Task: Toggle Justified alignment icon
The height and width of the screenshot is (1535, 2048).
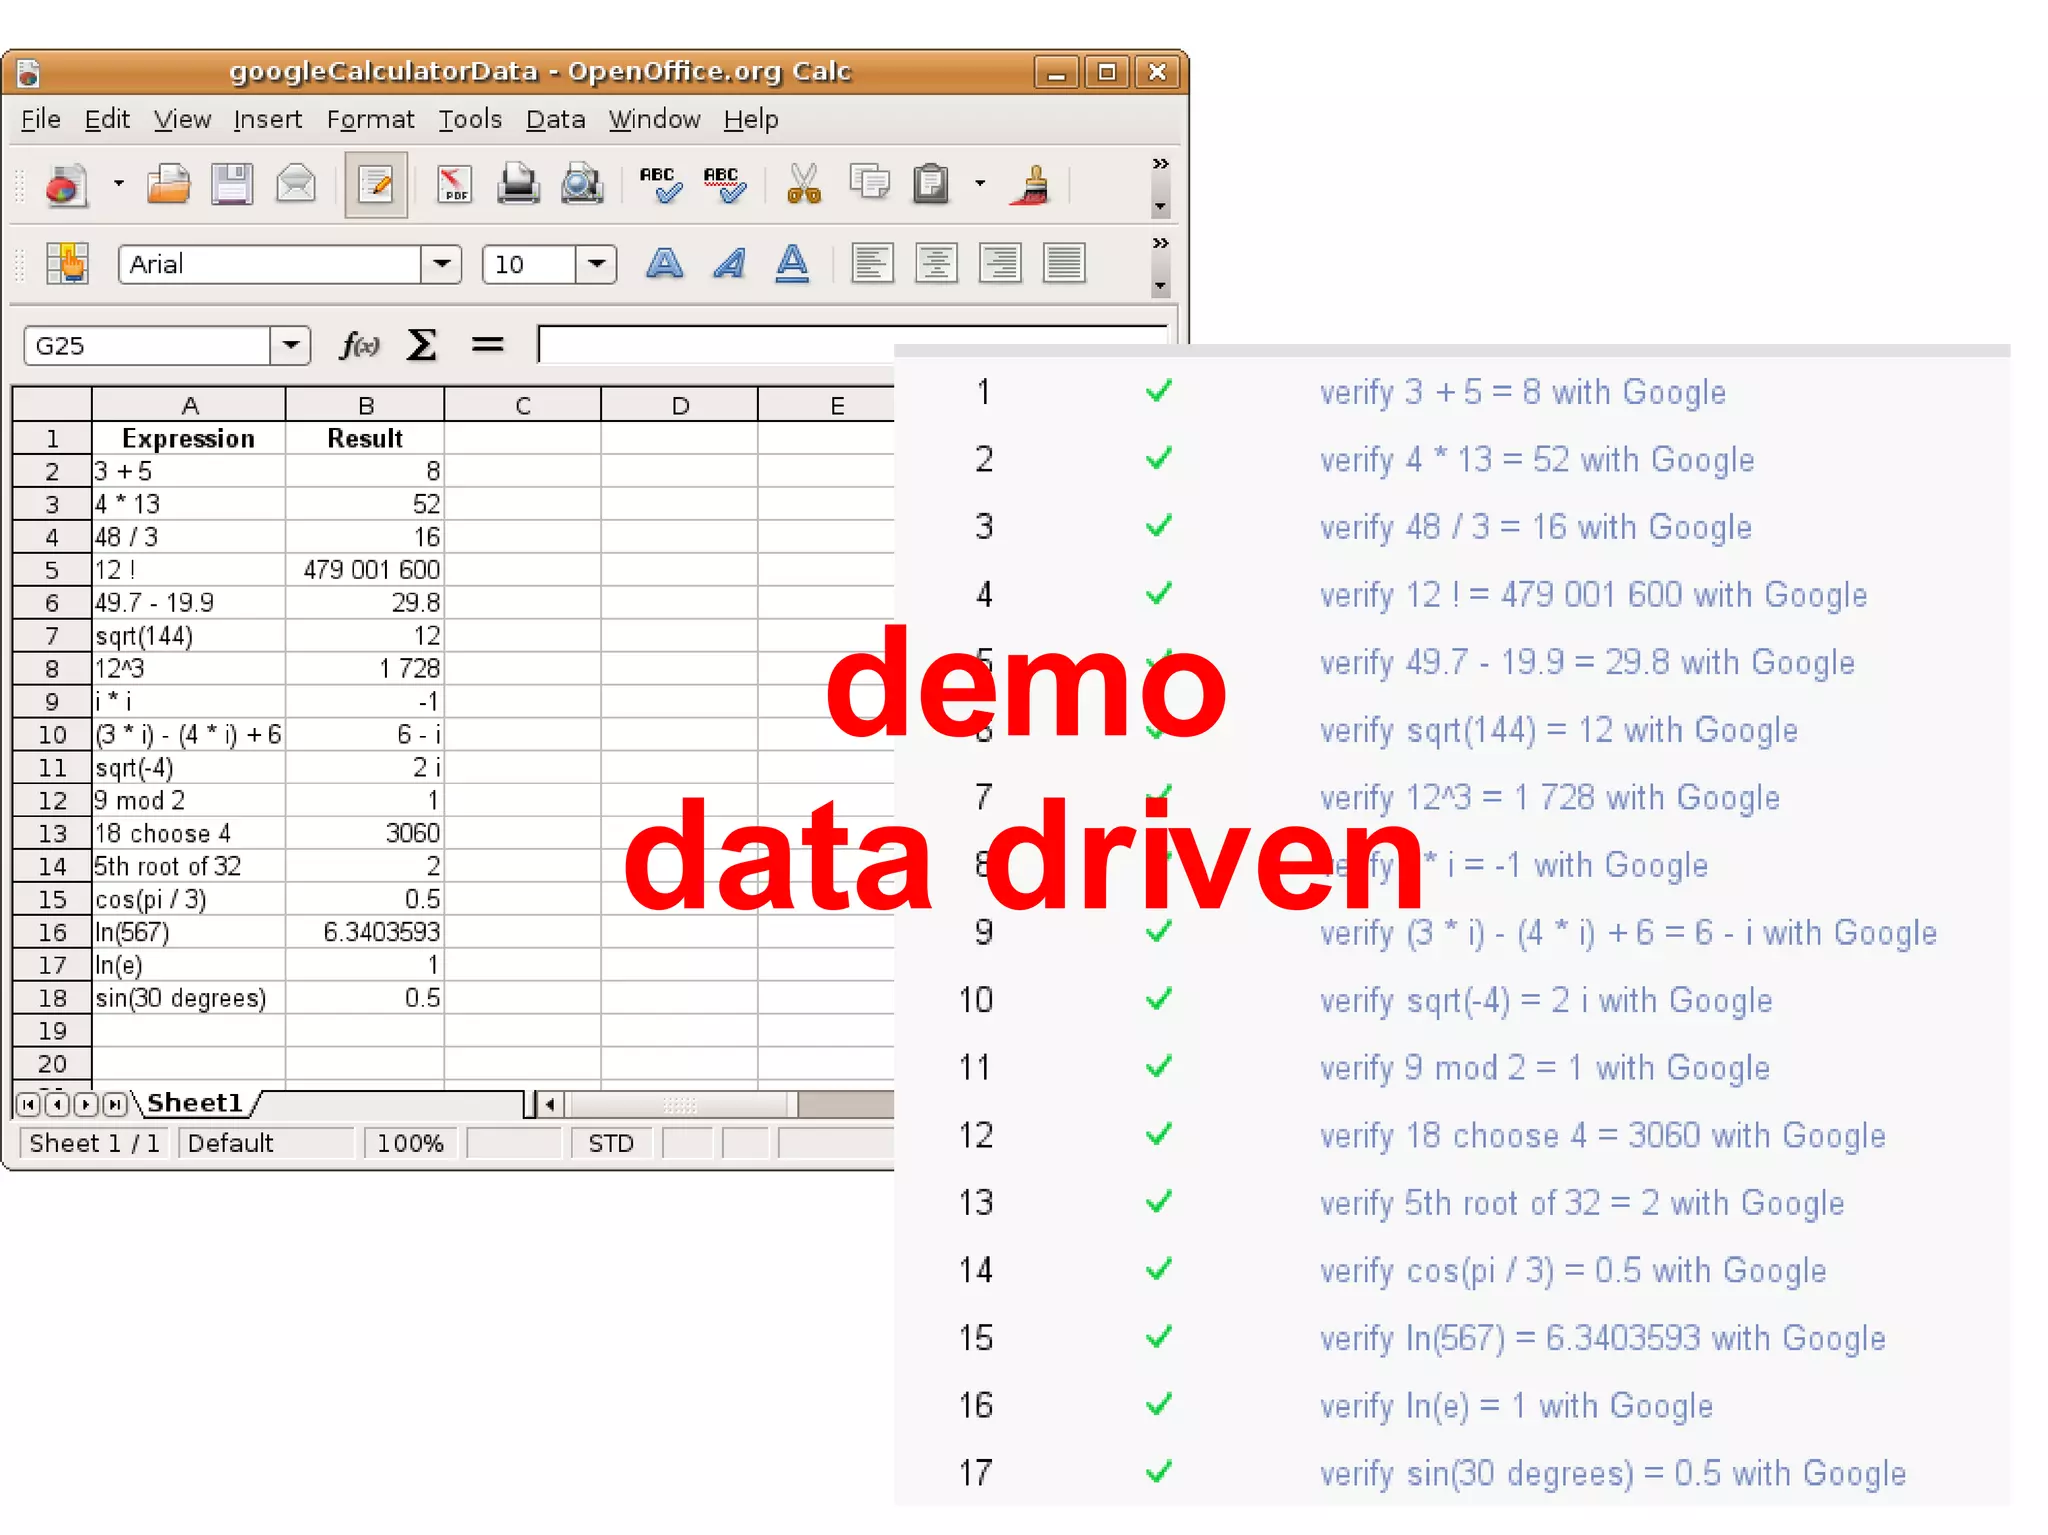Action: point(1064,264)
